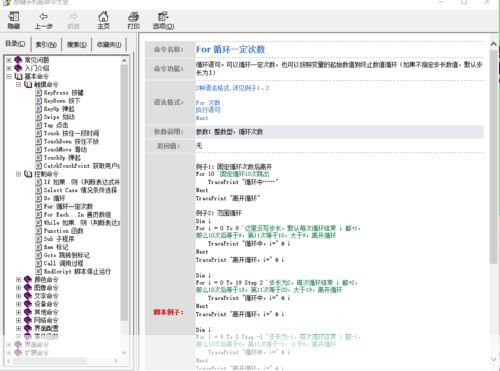Switch to the 收藏夹(I) favorites tab
Screen dimensions: 500x371
point(109,44)
